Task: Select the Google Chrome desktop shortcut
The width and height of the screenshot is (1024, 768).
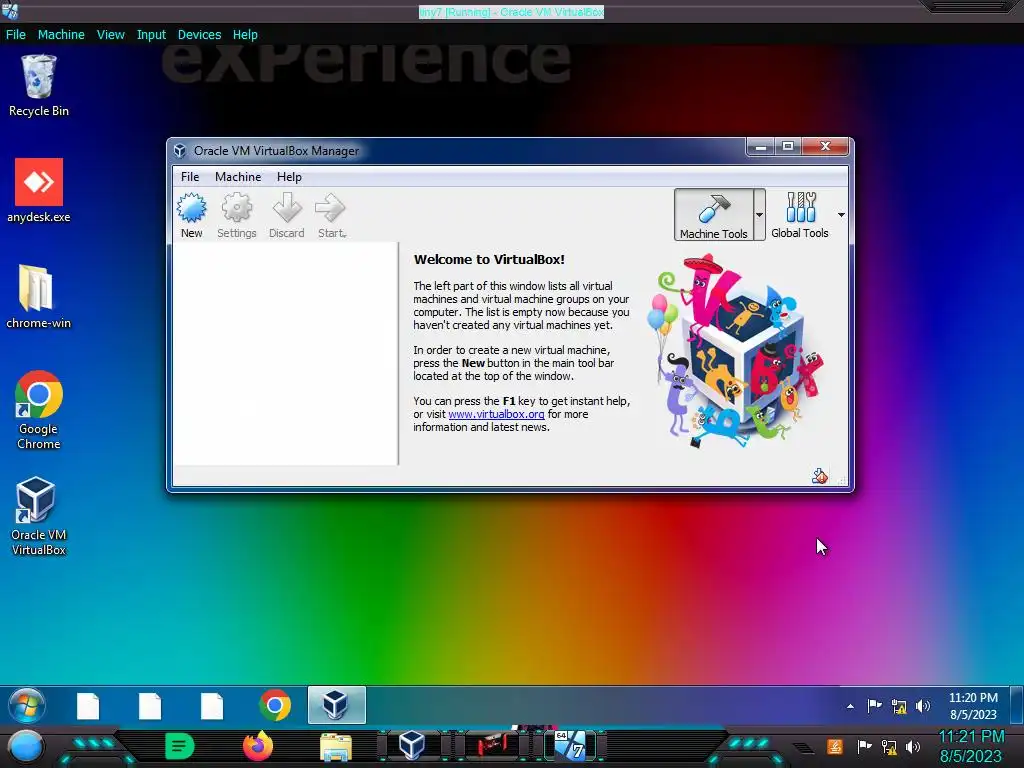Action: [39, 410]
